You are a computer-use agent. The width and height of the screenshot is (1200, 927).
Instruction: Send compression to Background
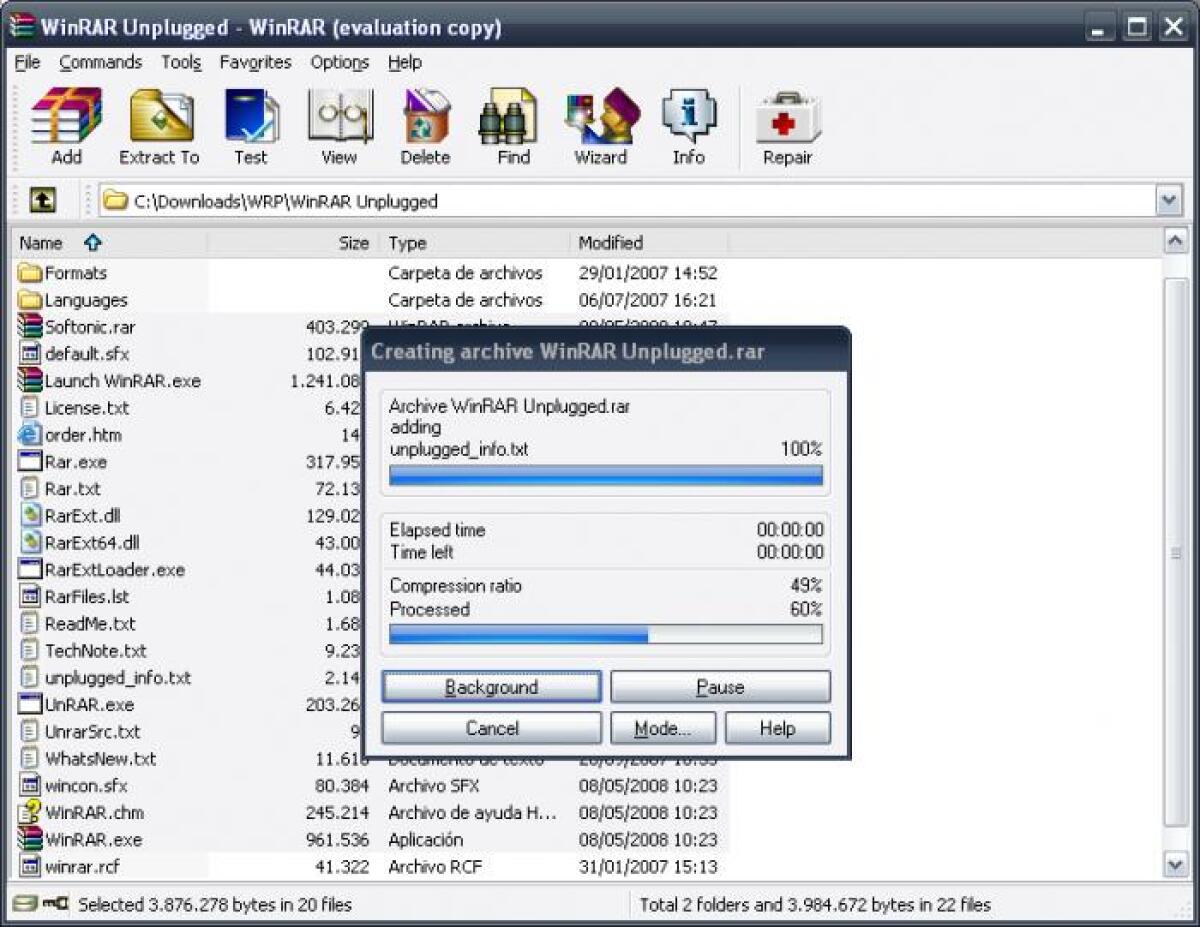click(491, 687)
